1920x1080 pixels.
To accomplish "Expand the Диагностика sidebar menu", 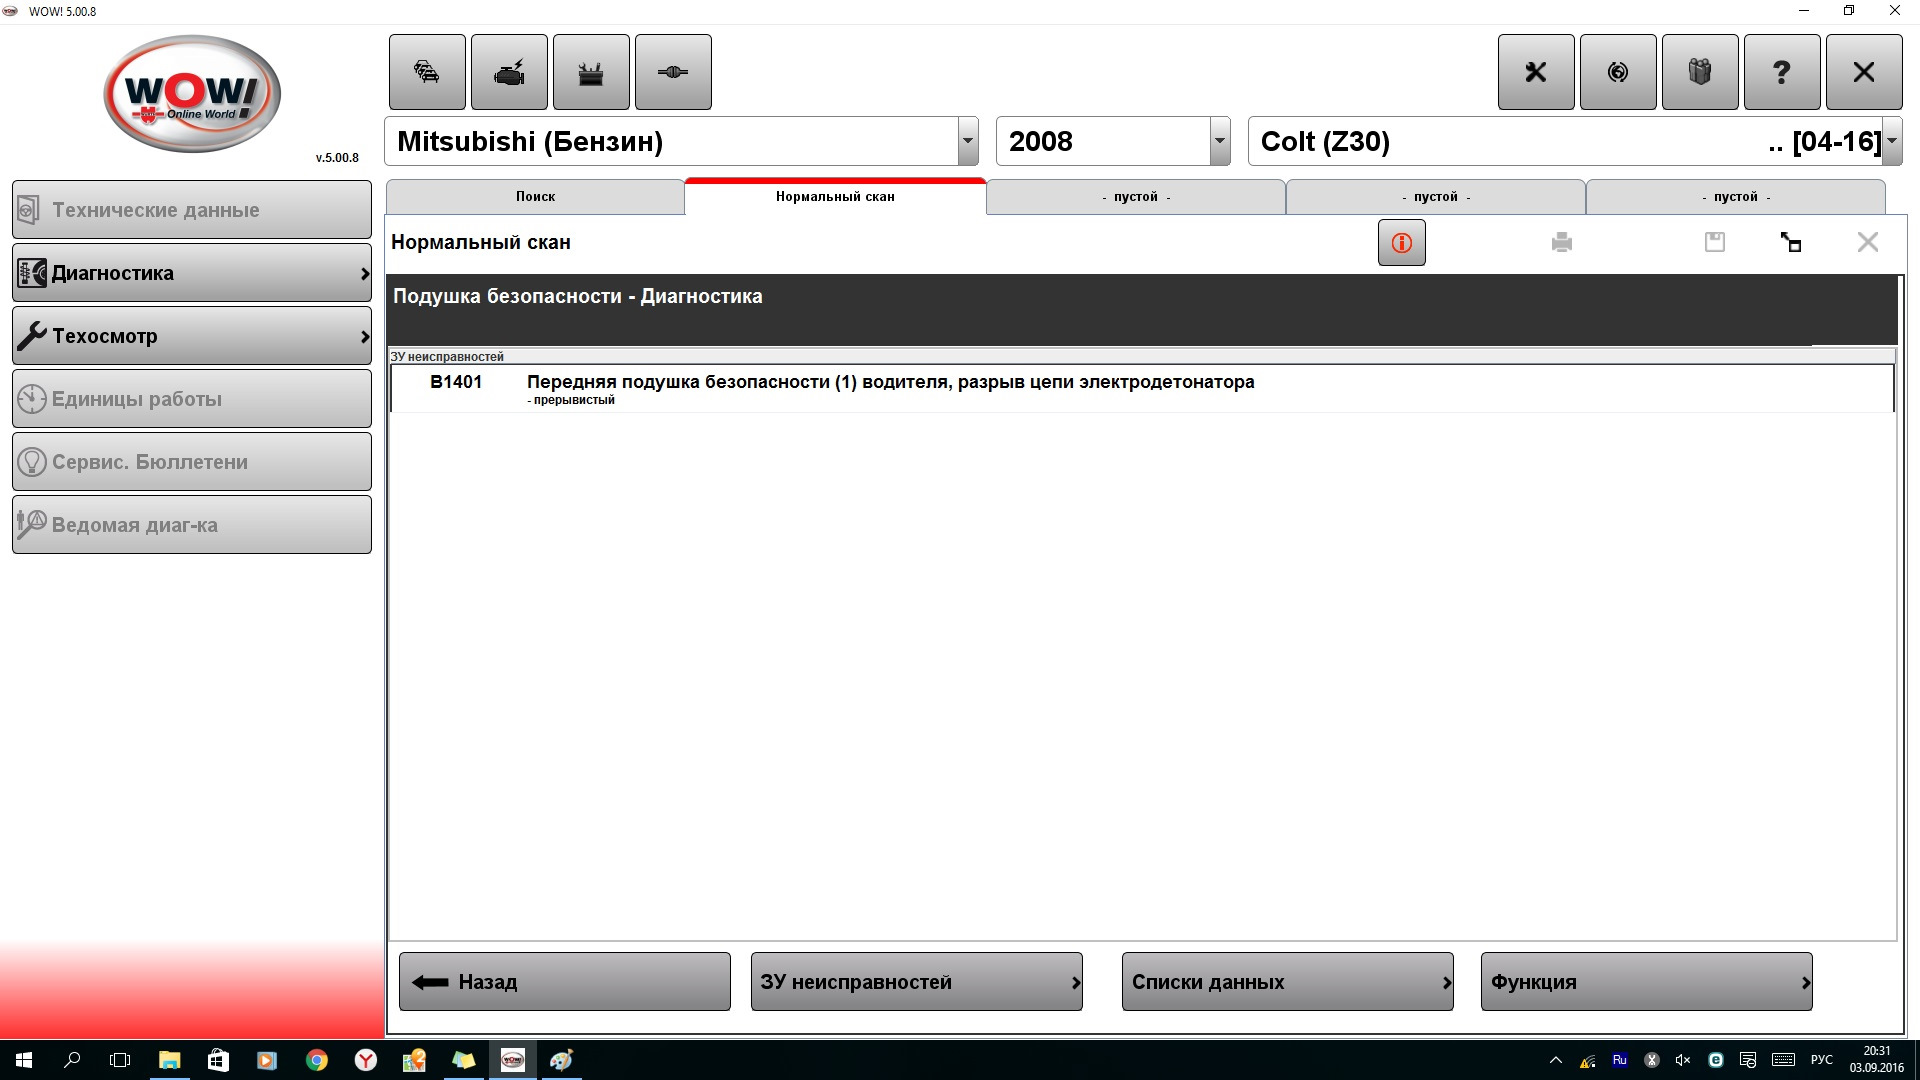I will (192, 273).
